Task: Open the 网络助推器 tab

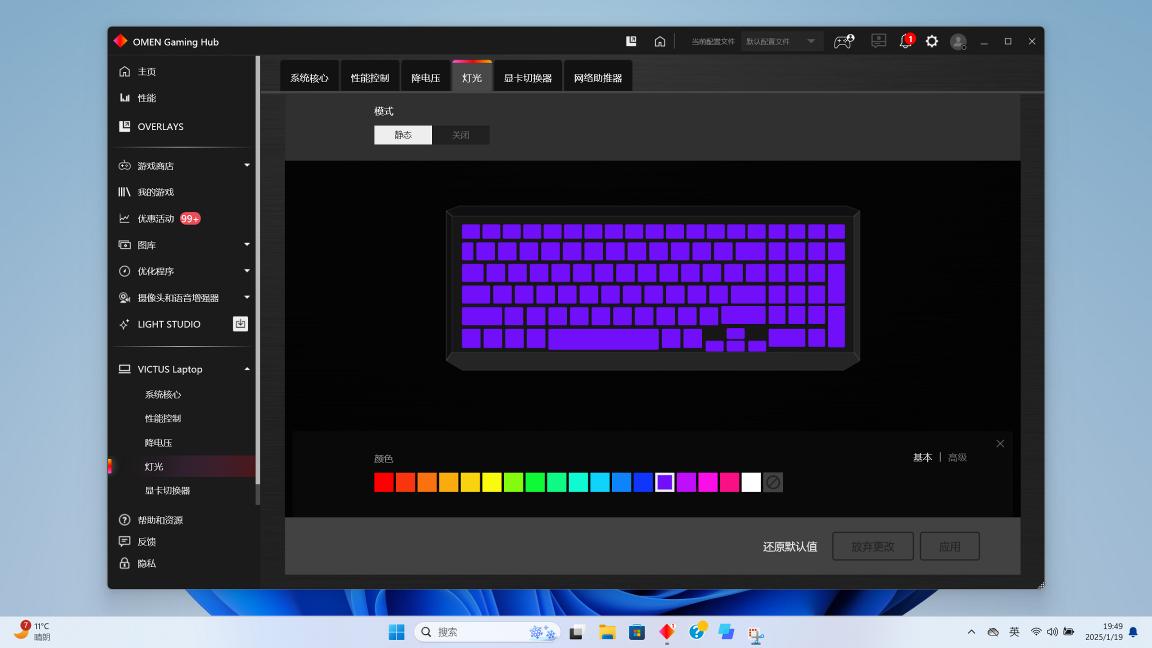Action: (x=598, y=78)
